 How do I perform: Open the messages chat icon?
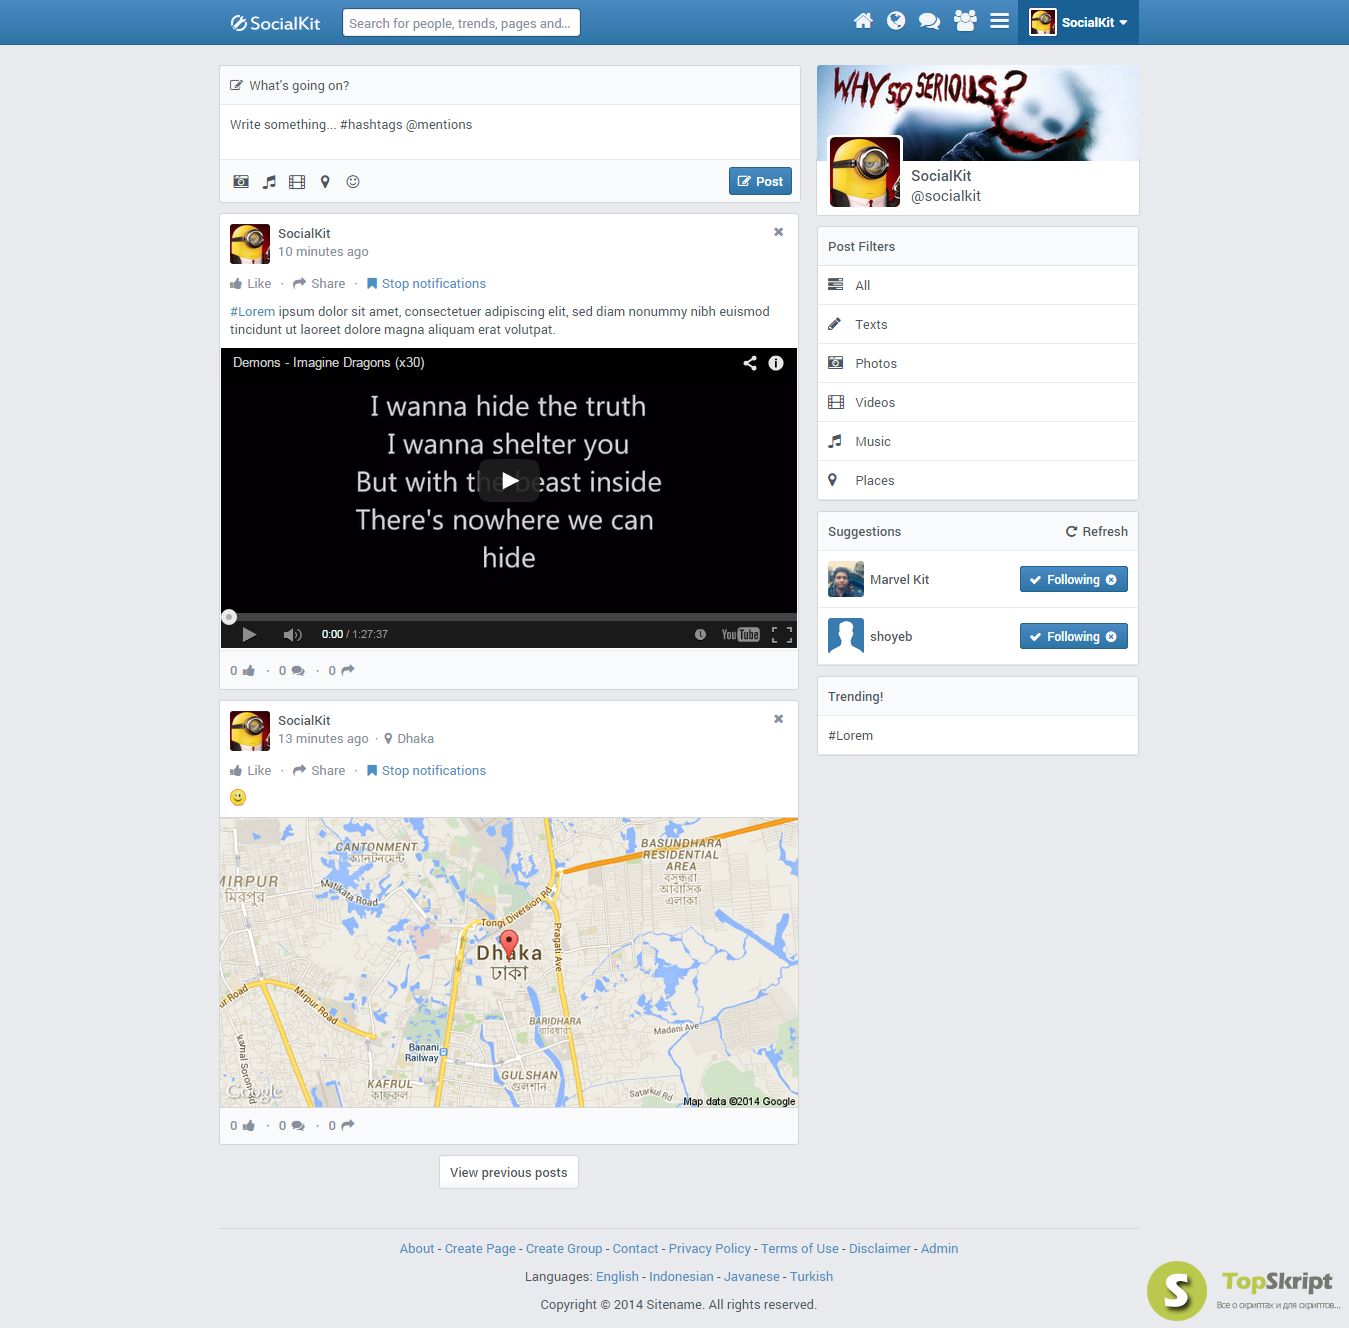click(x=929, y=21)
